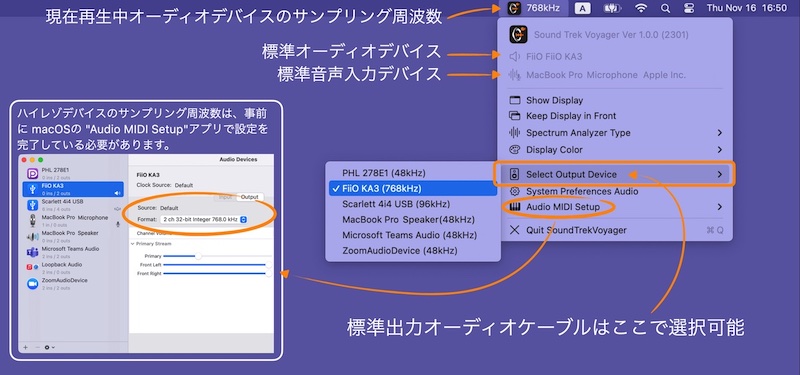Click the waveform icon beside MacBook Pro Microphone Apple Inc.
Screen dimensions: 800x375
click(x=515, y=75)
